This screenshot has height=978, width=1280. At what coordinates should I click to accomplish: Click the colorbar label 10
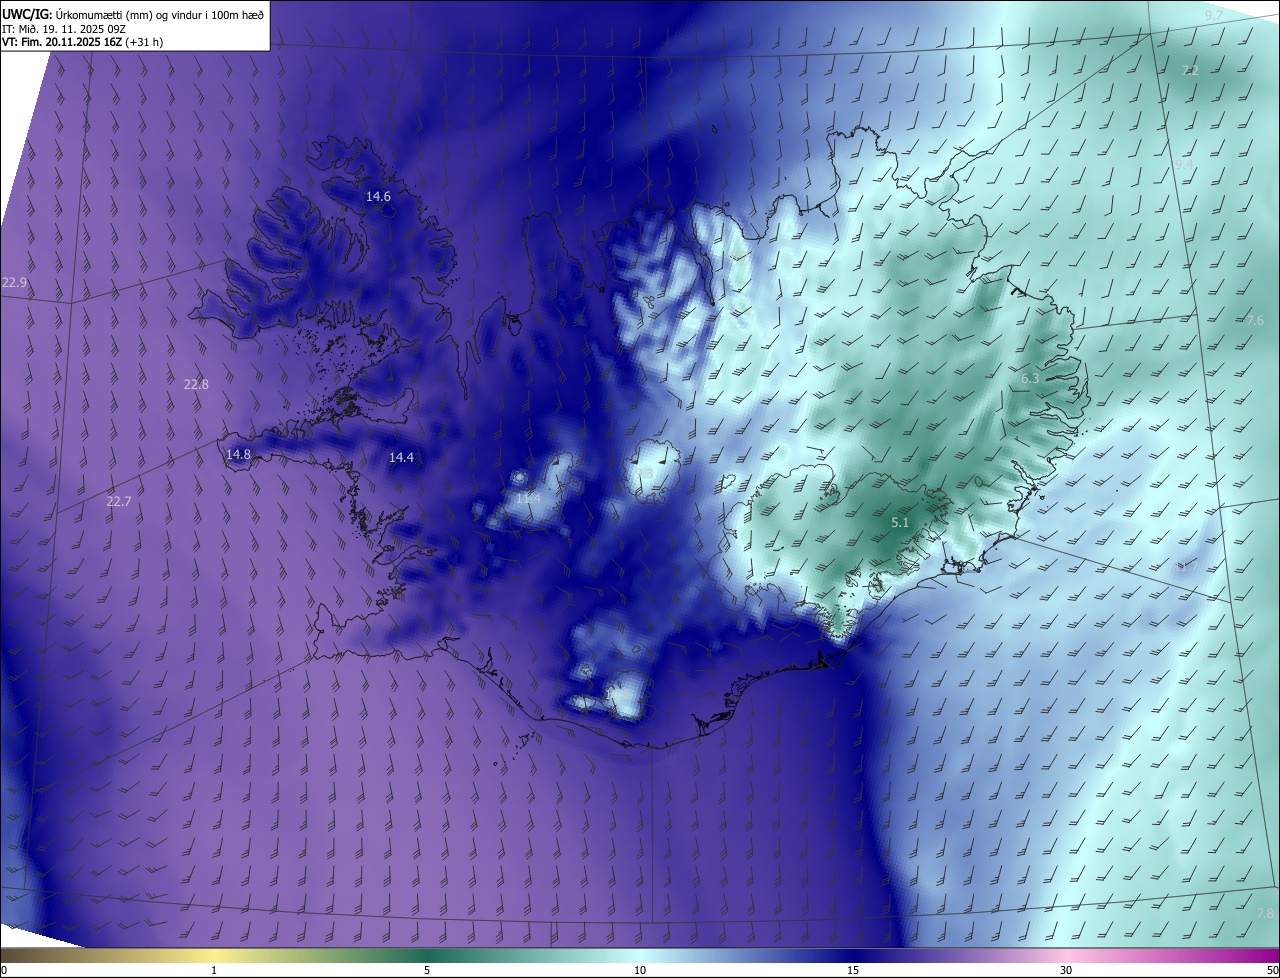coord(640,970)
